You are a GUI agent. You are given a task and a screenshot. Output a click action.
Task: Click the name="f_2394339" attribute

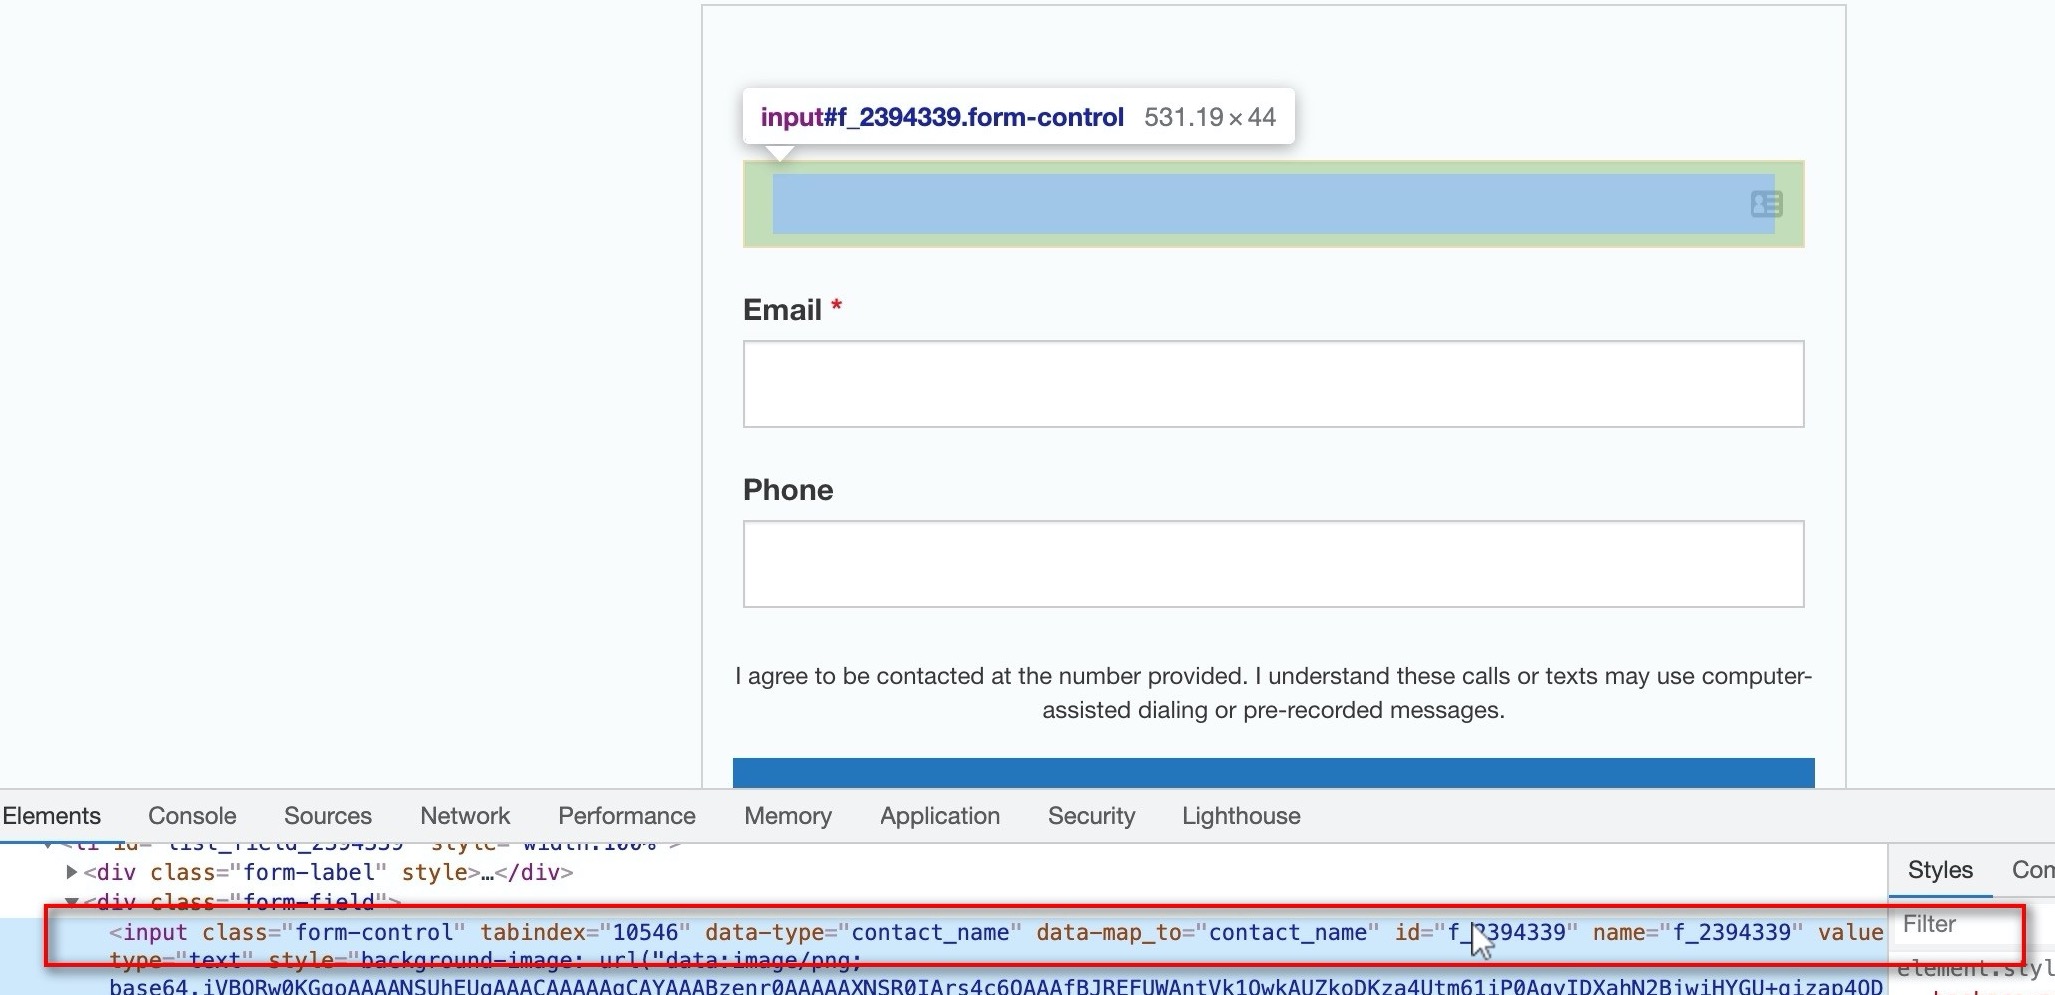pos(1698,932)
